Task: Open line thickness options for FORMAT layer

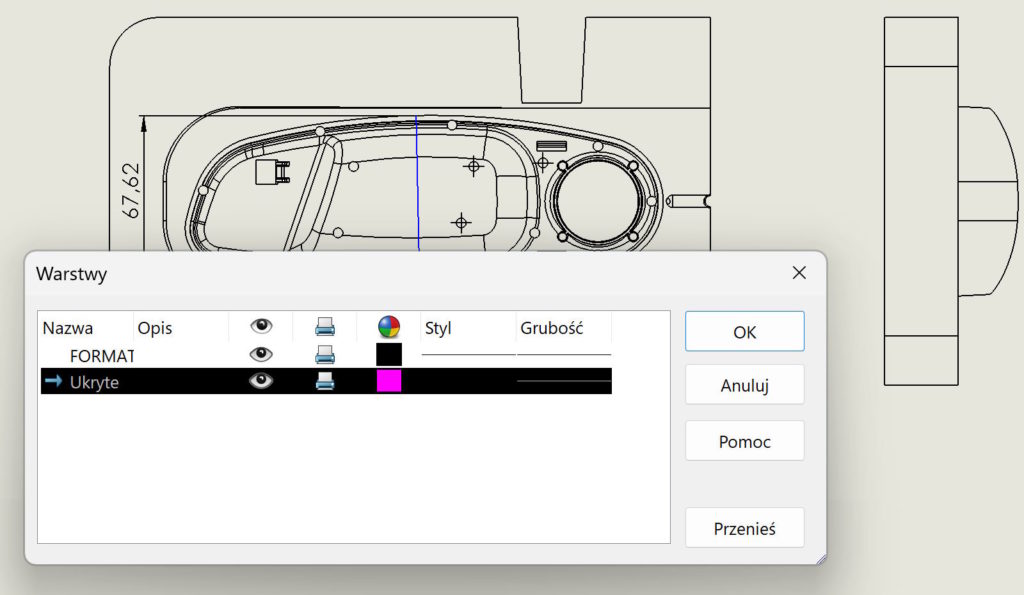Action: pos(564,354)
